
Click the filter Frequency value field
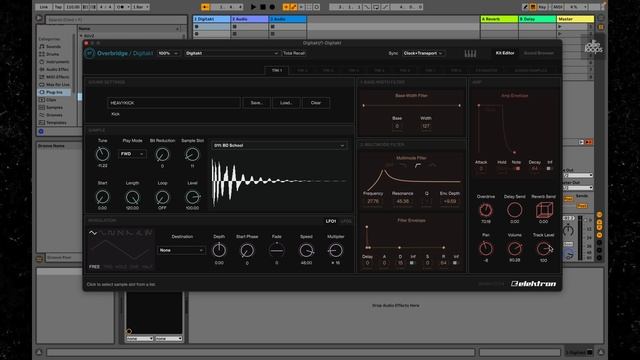pyautogui.click(x=373, y=201)
